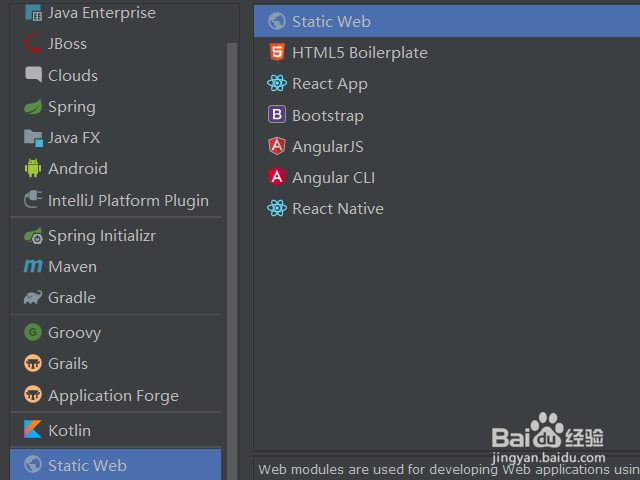
Task: Pick Spring Initializr from the list
Action: click(102, 236)
